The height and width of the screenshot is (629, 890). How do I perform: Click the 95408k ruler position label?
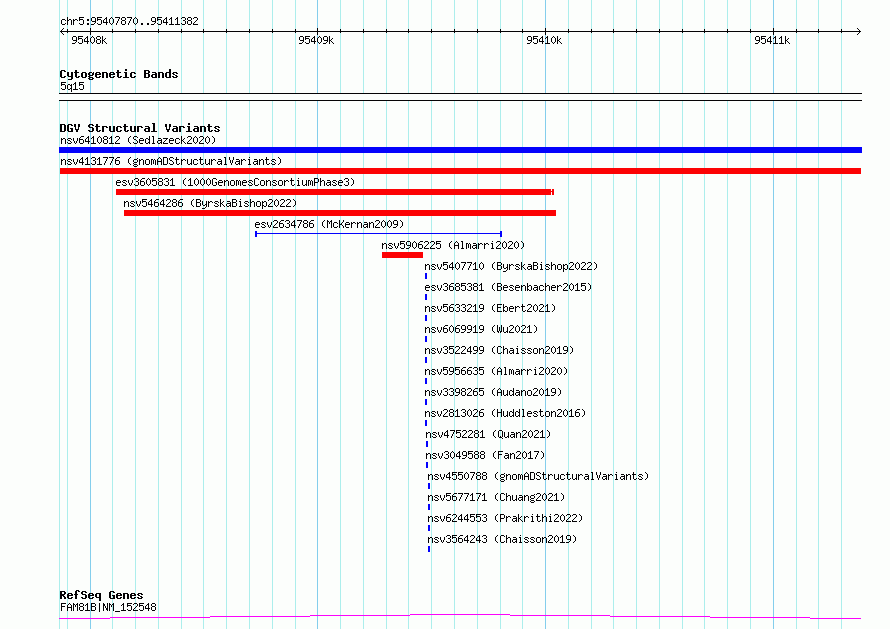(x=89, y=40)
